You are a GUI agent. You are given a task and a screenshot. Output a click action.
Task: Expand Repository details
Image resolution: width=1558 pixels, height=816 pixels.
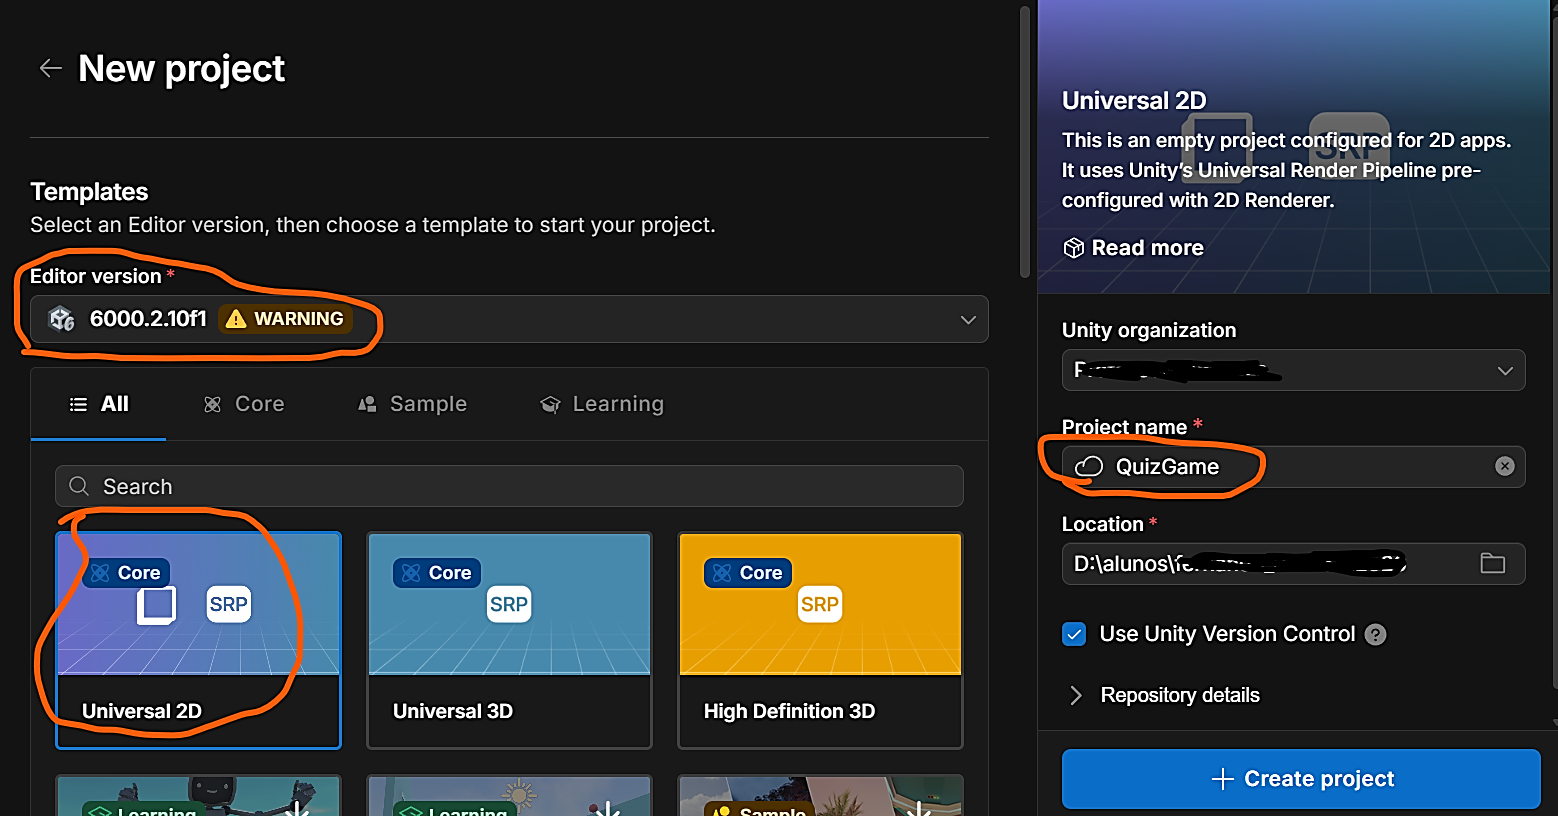(x=1075, y=695)
